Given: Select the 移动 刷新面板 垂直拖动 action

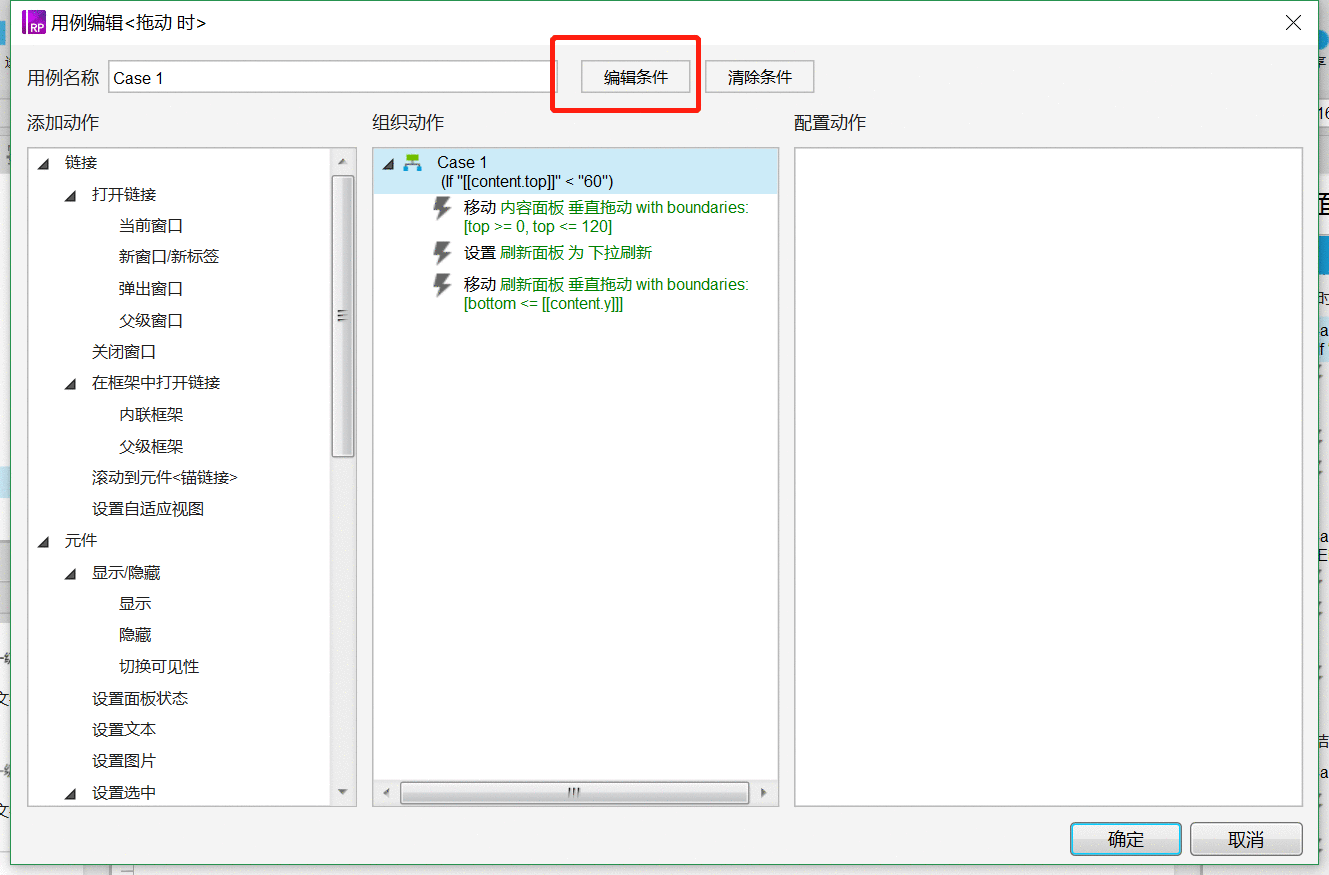Looking at the screenshot, I should (x=606, y=294).
